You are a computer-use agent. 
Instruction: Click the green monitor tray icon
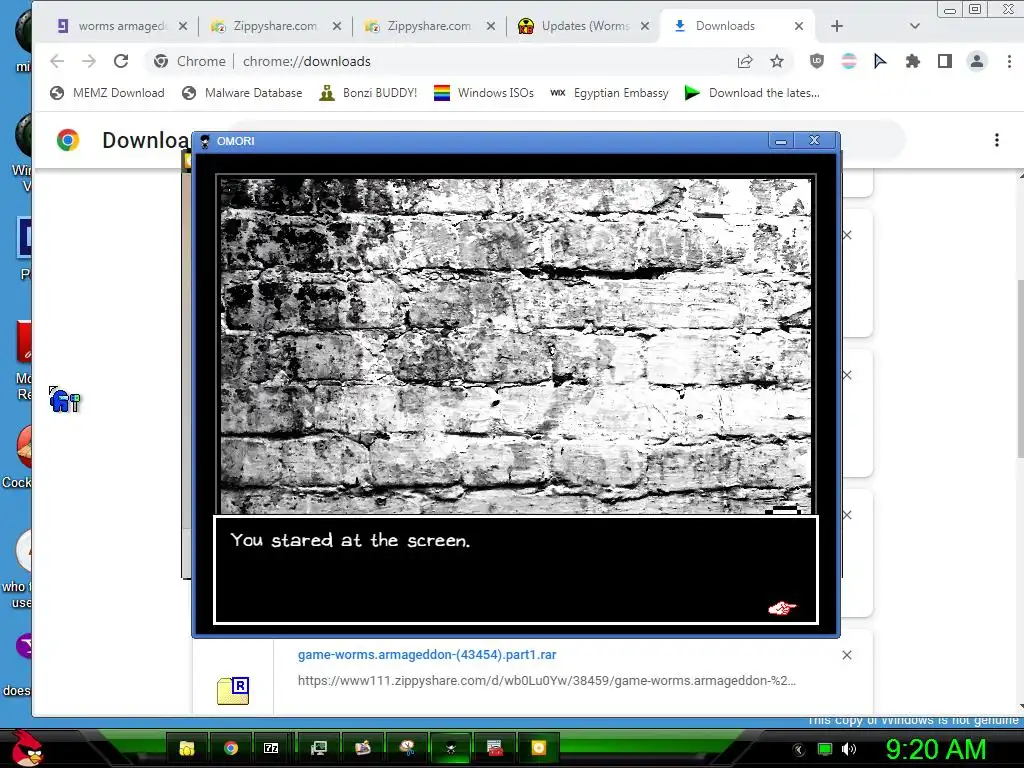pos(825,749)
